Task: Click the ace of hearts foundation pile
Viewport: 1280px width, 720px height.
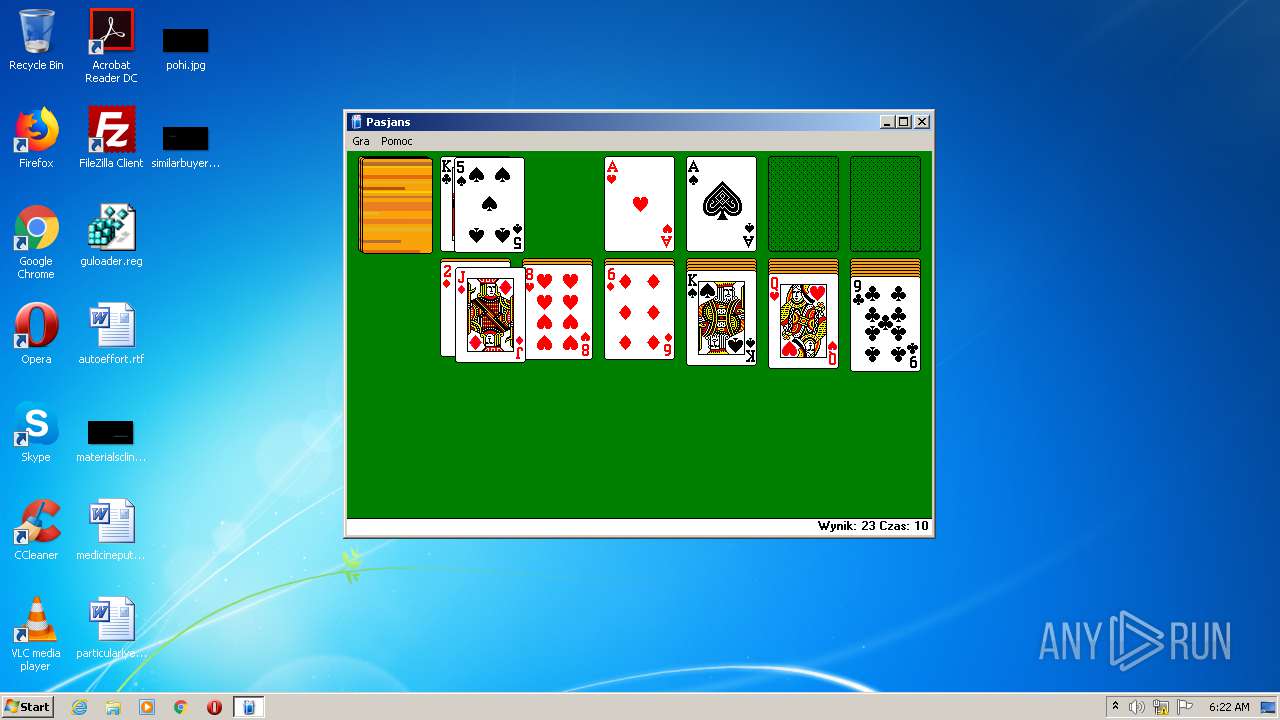Action: pyautogui.click(x=640, y=204)
